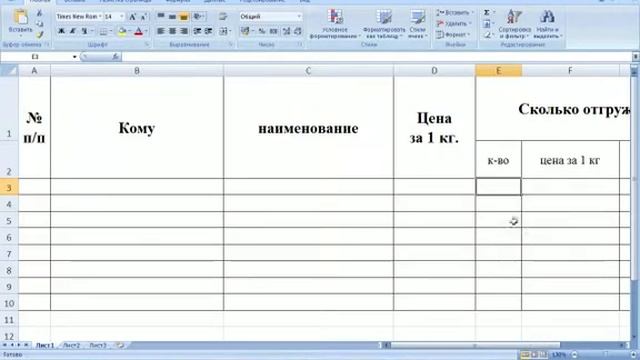
Task: Click the cell labeled 'к-во'
Action: tap(498, 160)
